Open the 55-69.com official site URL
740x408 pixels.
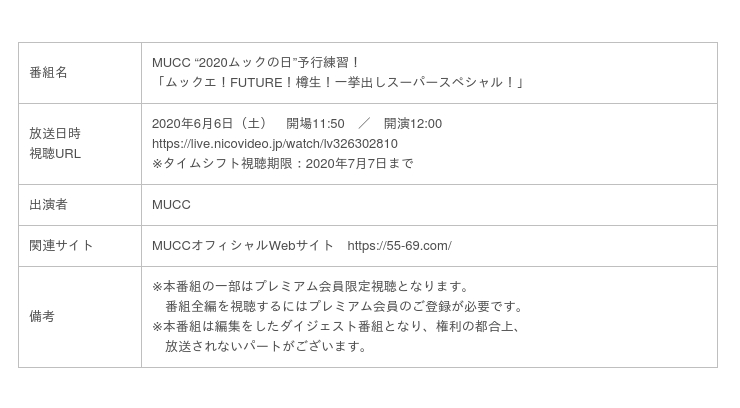[399, 246]
